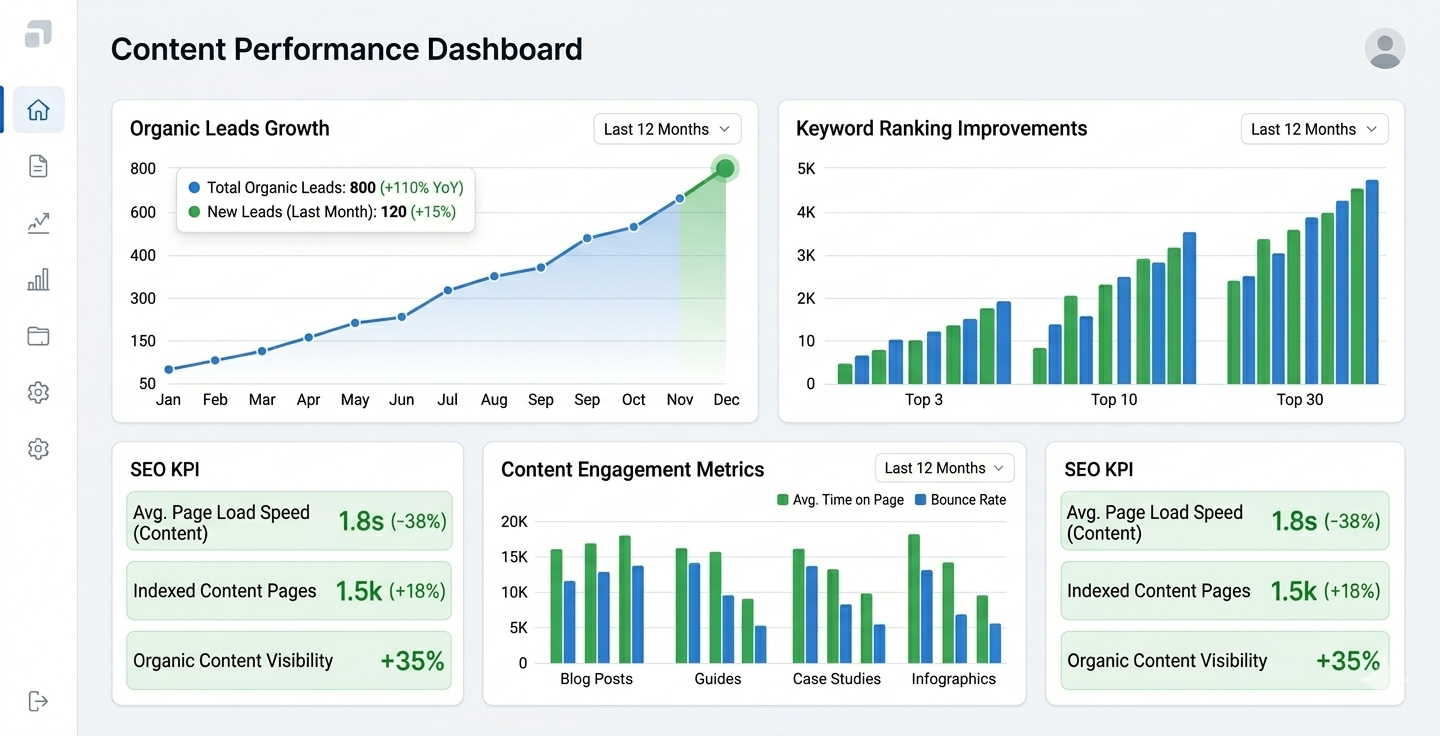This screenshot has height=736, width=1440.
Task: Click the 5K label on keyword chart axis
Action: pos(806,169)
